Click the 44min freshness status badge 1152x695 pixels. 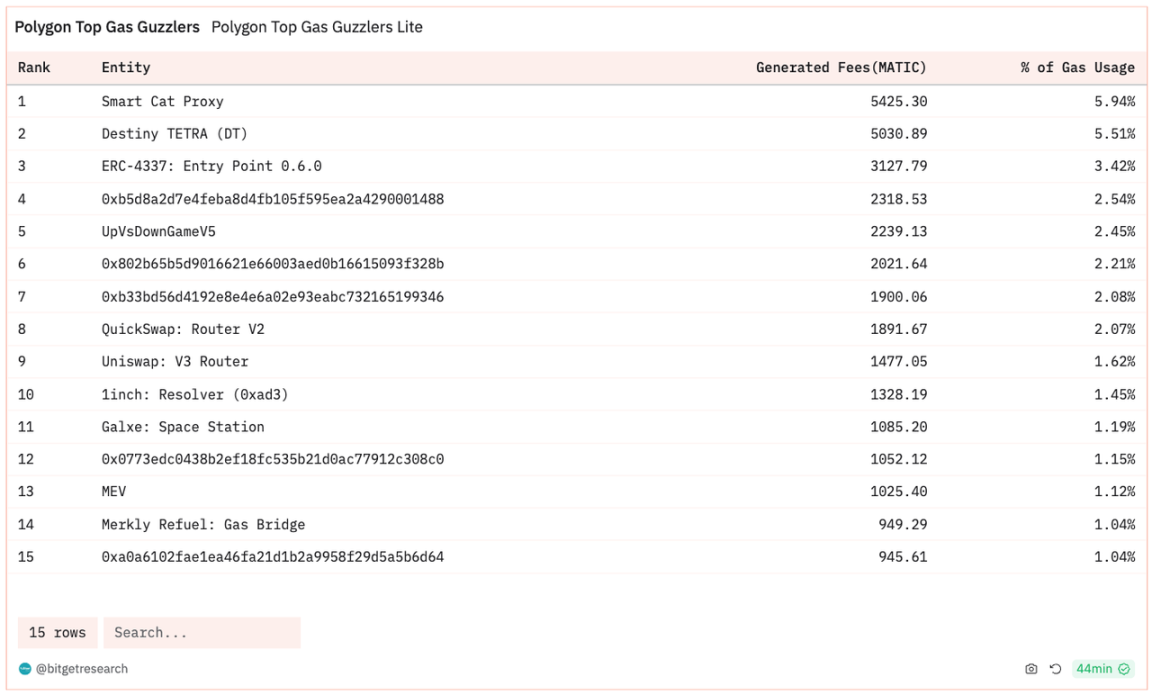(x=1101, y=668)
